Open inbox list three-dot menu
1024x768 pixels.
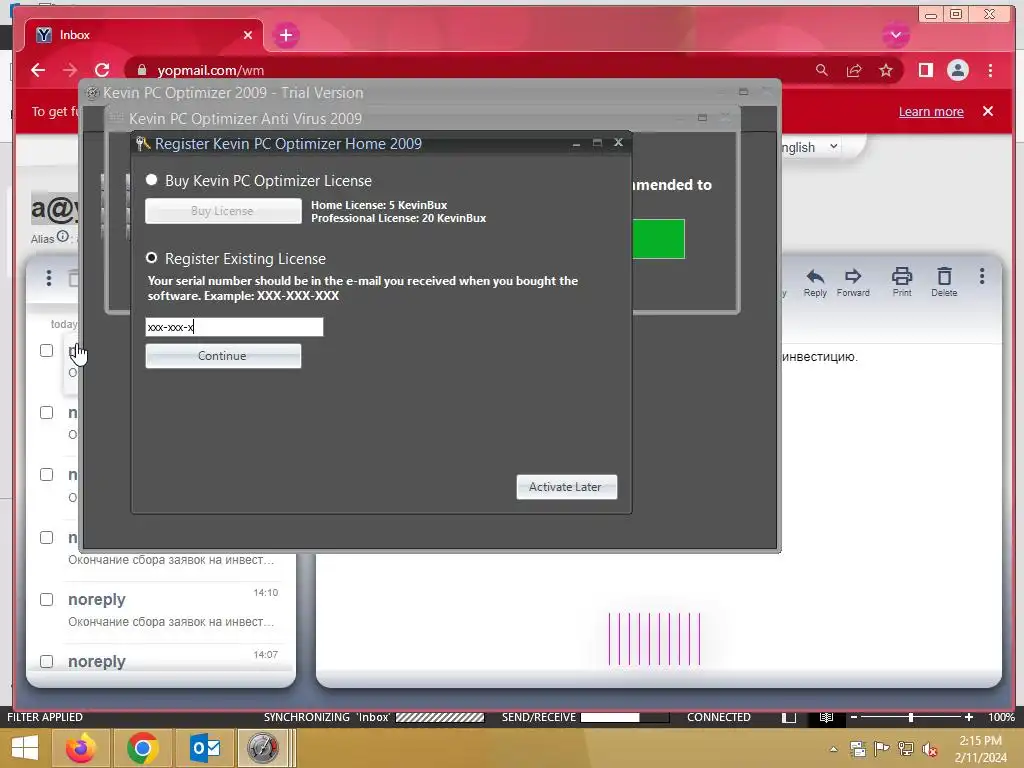tap(48, 278)
